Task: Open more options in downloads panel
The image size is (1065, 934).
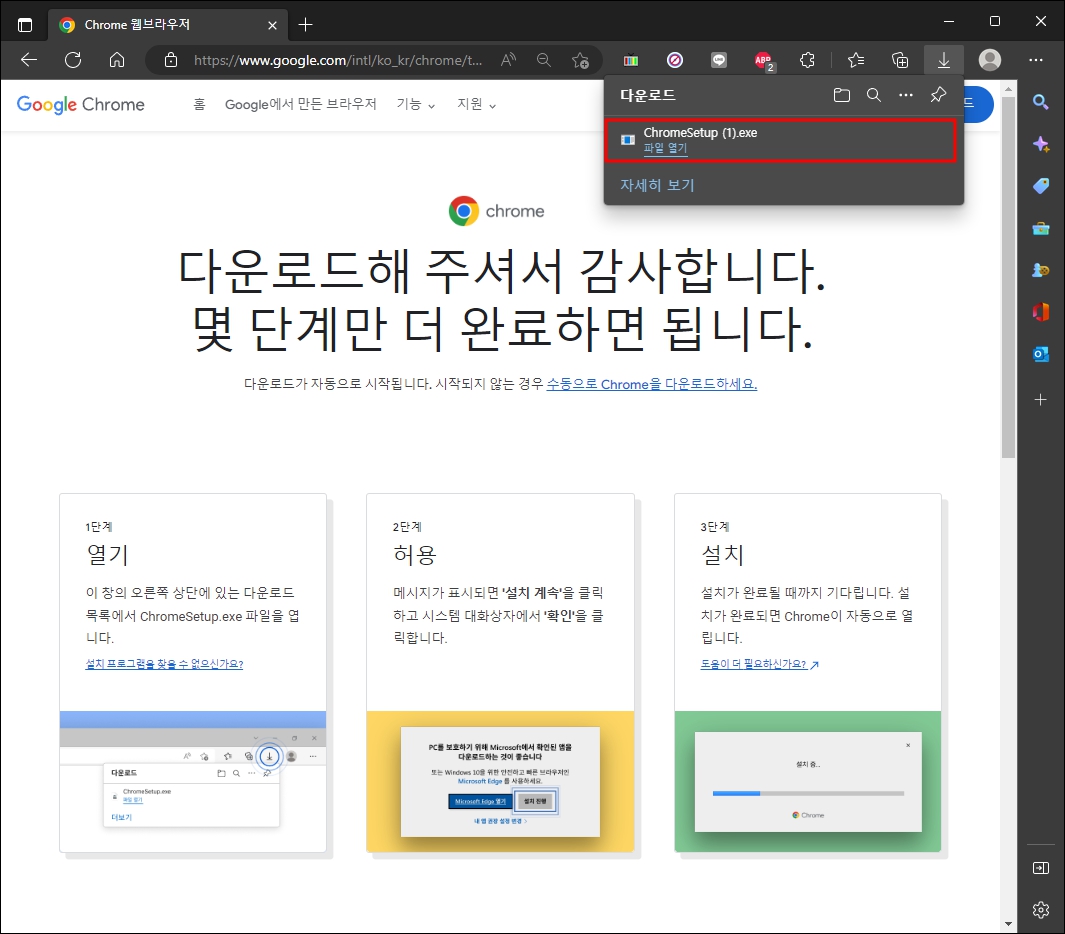Action: click(906, 95)
